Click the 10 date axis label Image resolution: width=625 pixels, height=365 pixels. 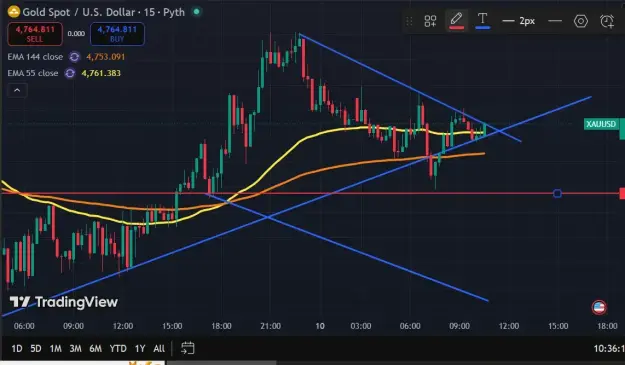[320, 326]
